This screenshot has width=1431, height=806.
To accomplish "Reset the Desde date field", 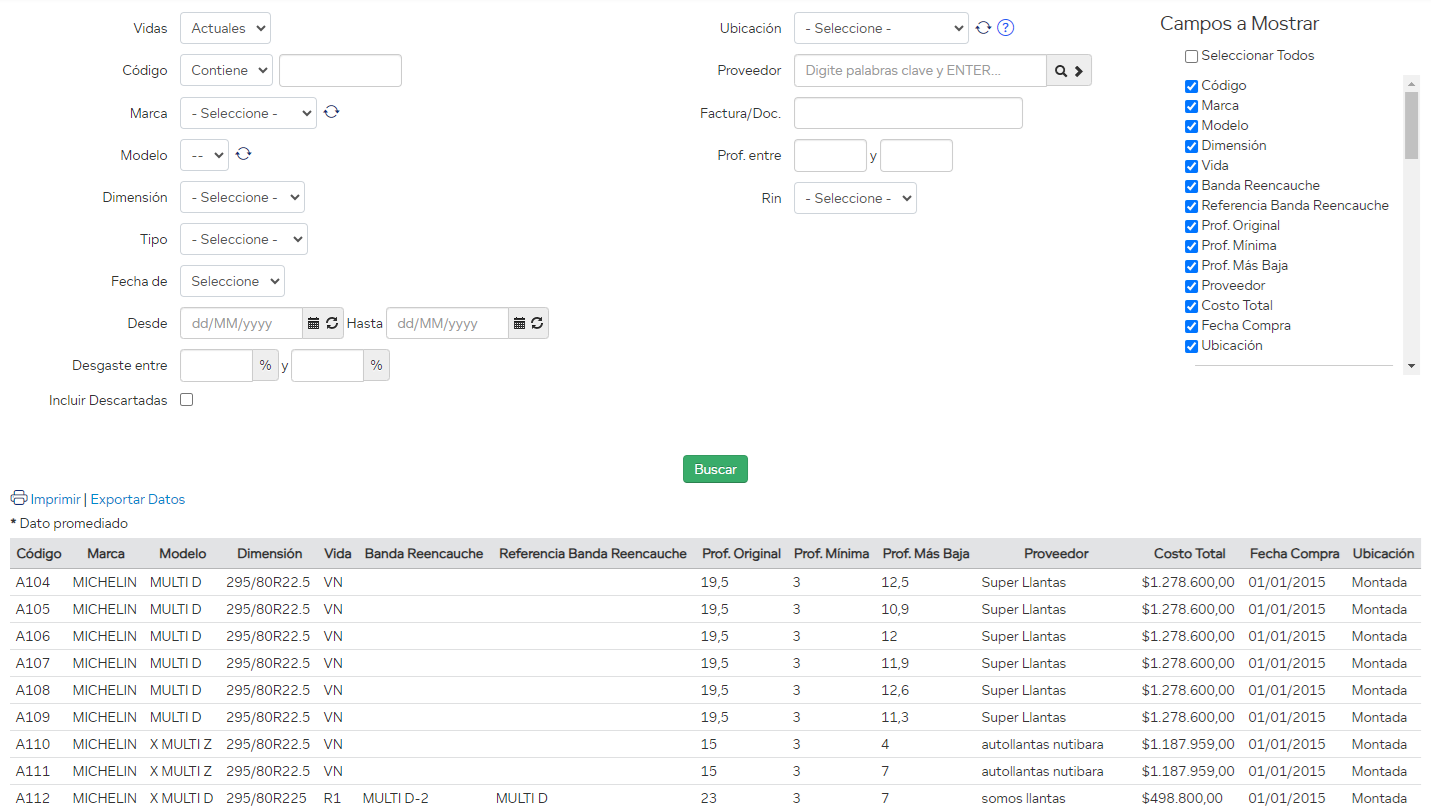I will pyautogui.click(x=332, y=323).
